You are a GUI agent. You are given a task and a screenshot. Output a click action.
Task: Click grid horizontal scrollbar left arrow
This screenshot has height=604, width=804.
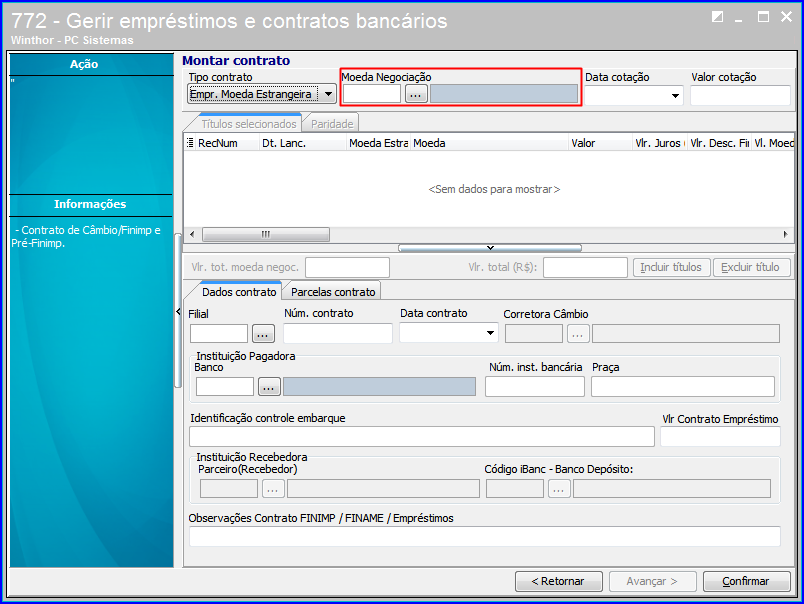192,234
